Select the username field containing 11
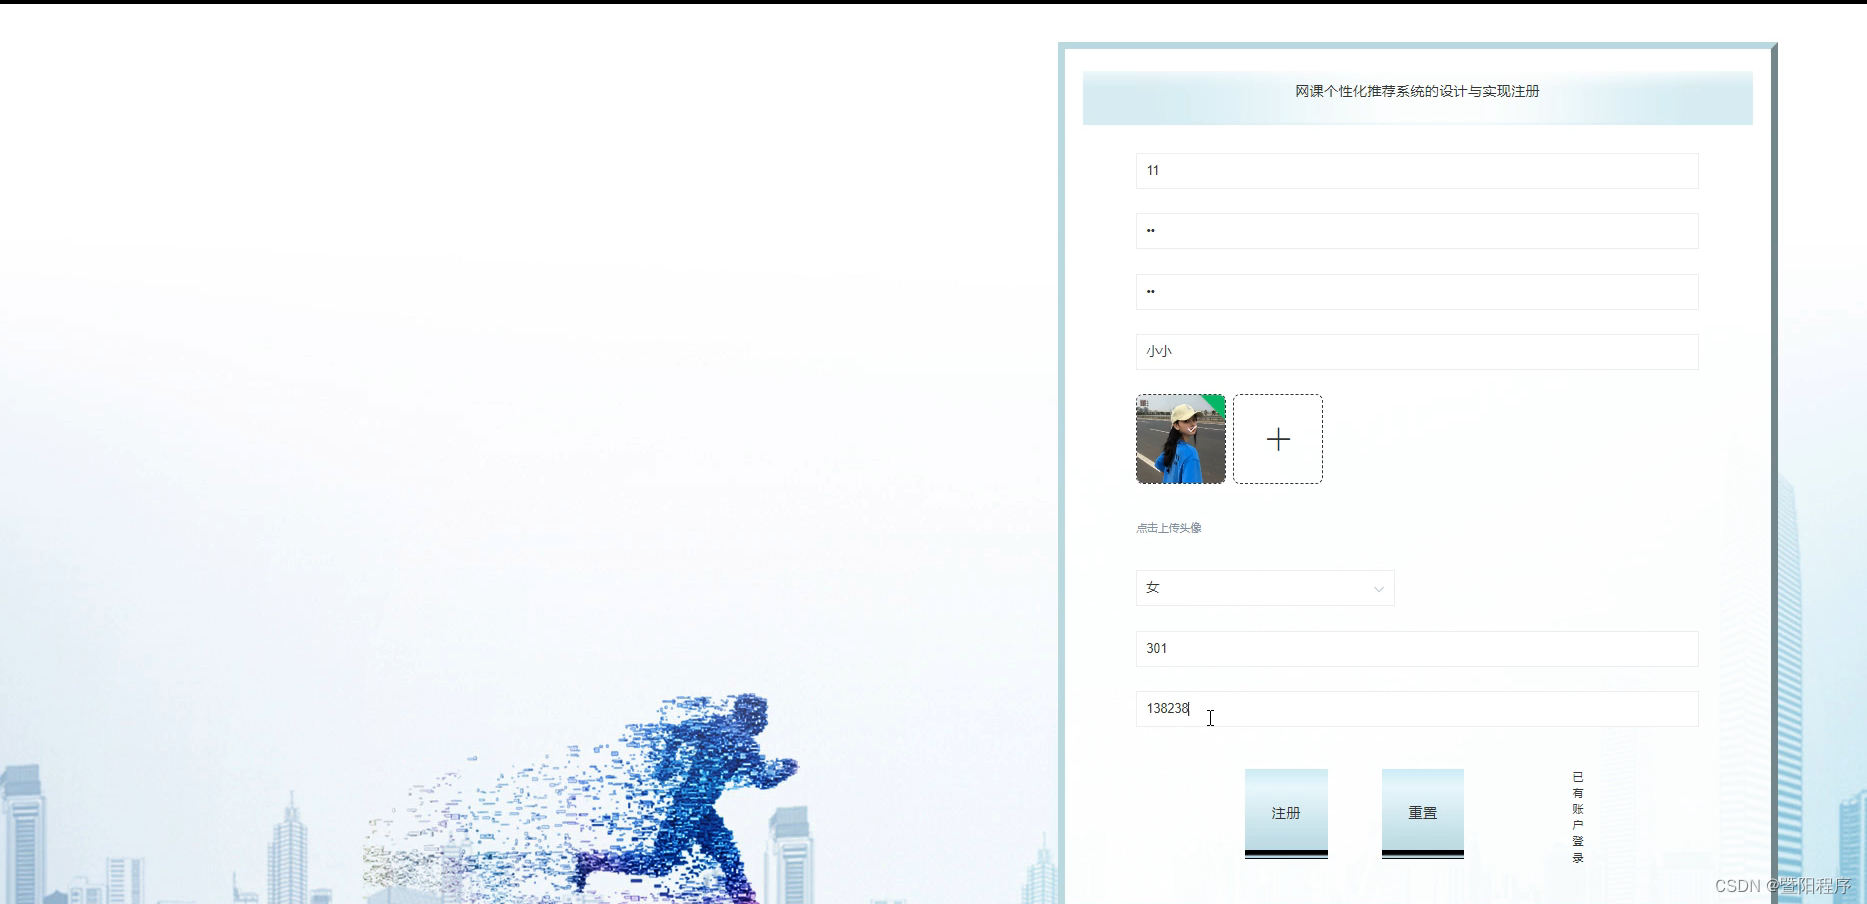 click(x=1416, y=170)
